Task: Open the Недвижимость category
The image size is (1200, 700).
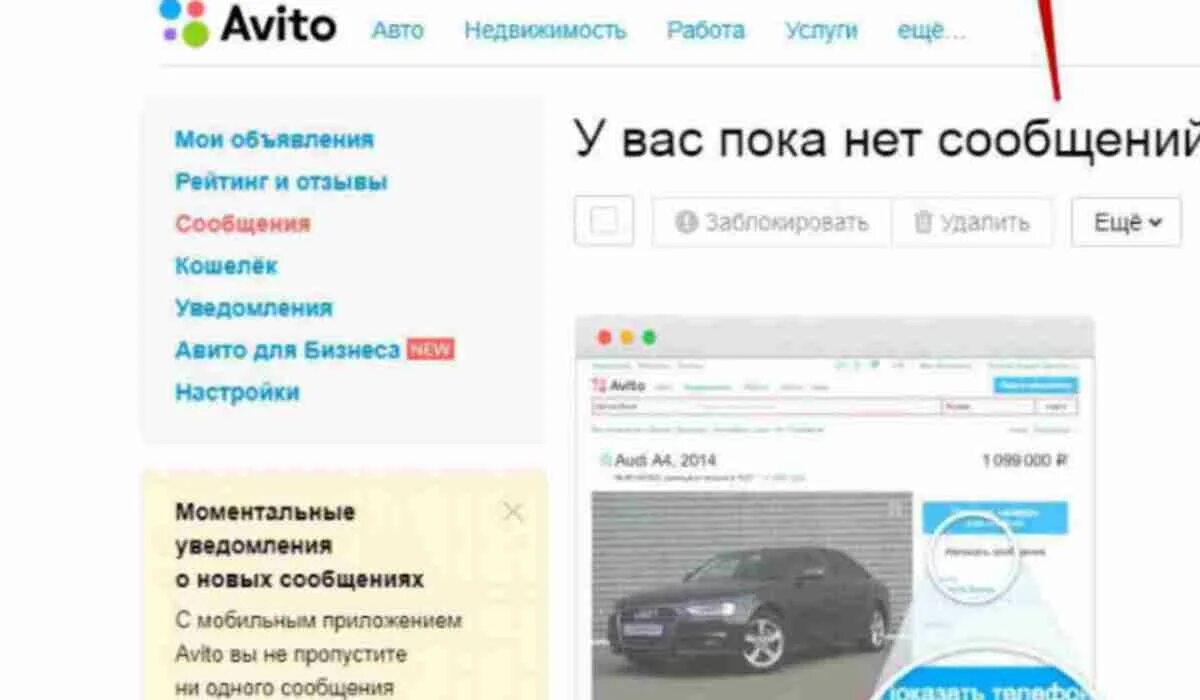Action: (545, 31)
